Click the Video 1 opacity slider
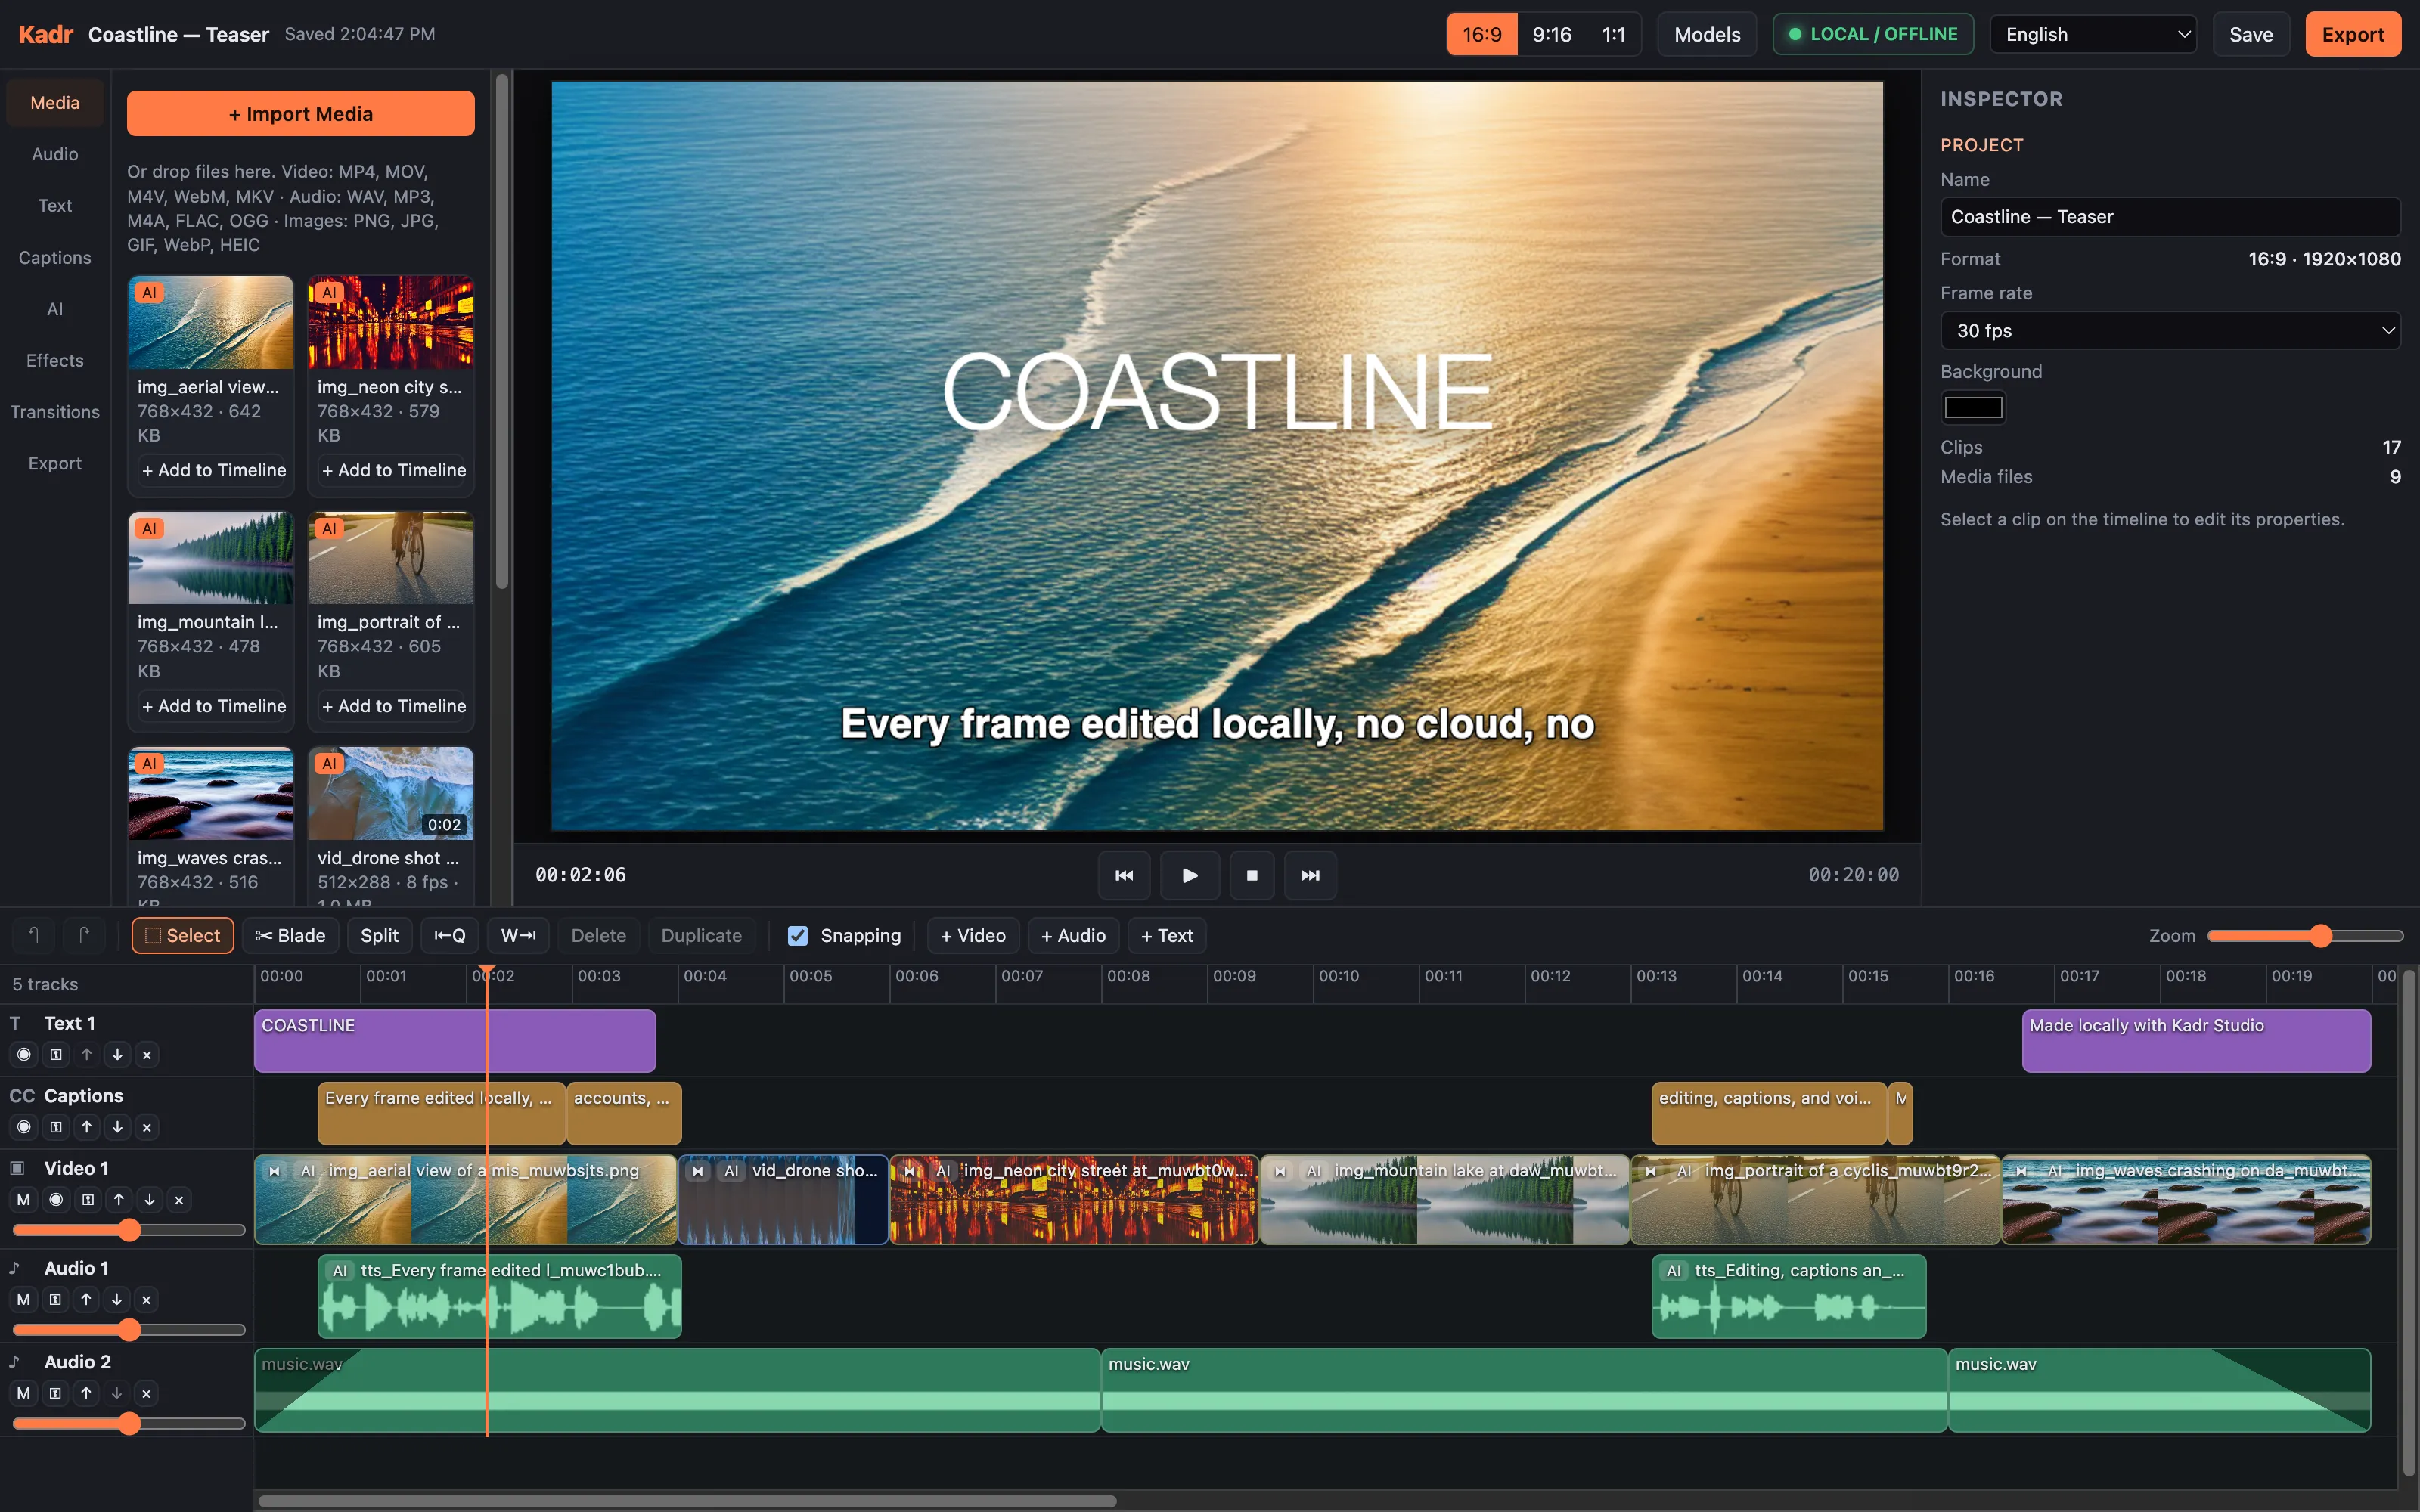 click(128, 1230)
